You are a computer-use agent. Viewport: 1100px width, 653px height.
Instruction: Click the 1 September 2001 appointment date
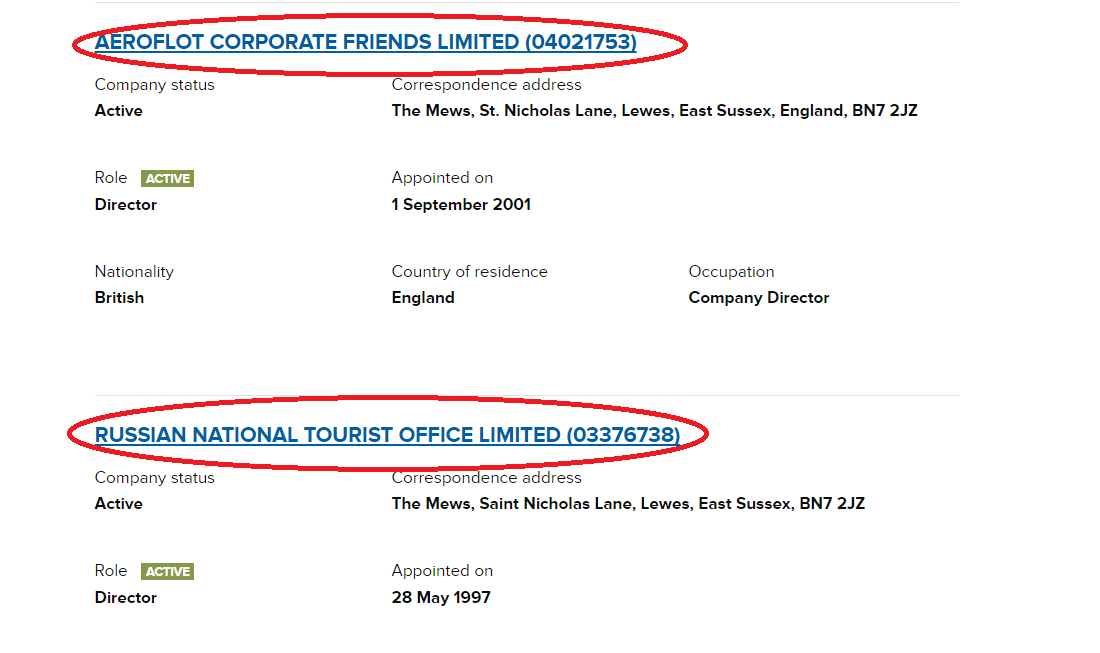(x=461, y=205)
